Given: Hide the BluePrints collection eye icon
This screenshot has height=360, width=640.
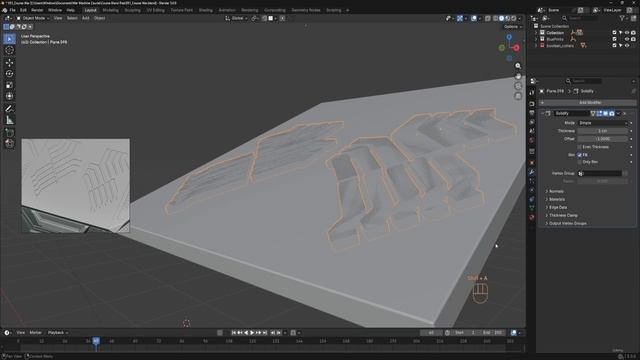Looking at the screenshot, I should pyautogui.click(x=627, y=39).
